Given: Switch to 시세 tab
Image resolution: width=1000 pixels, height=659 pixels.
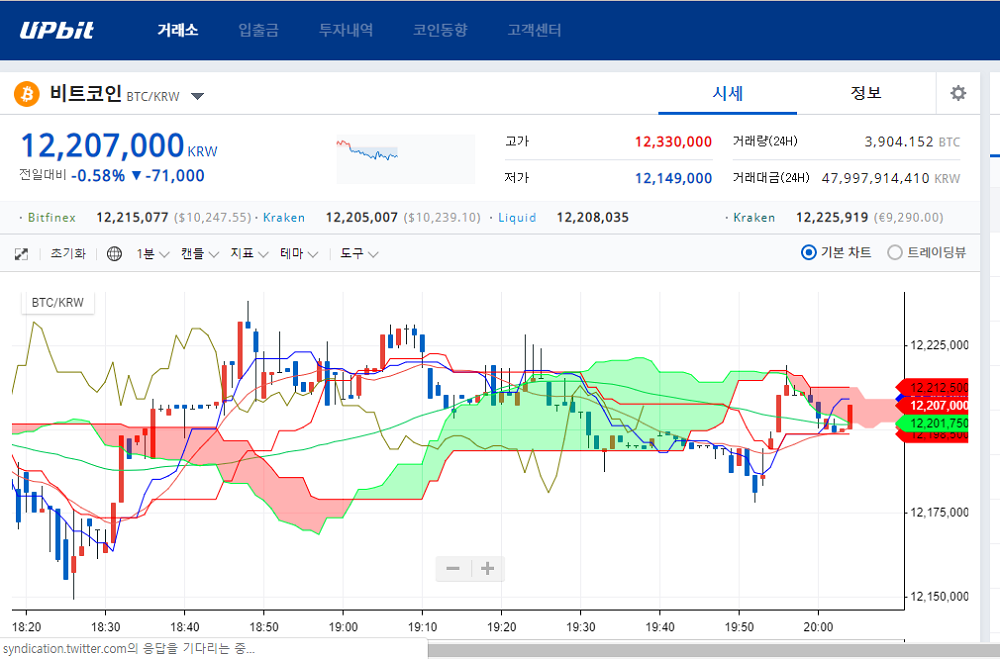Looking at the screenshot, I should click(x=728, y=93).
